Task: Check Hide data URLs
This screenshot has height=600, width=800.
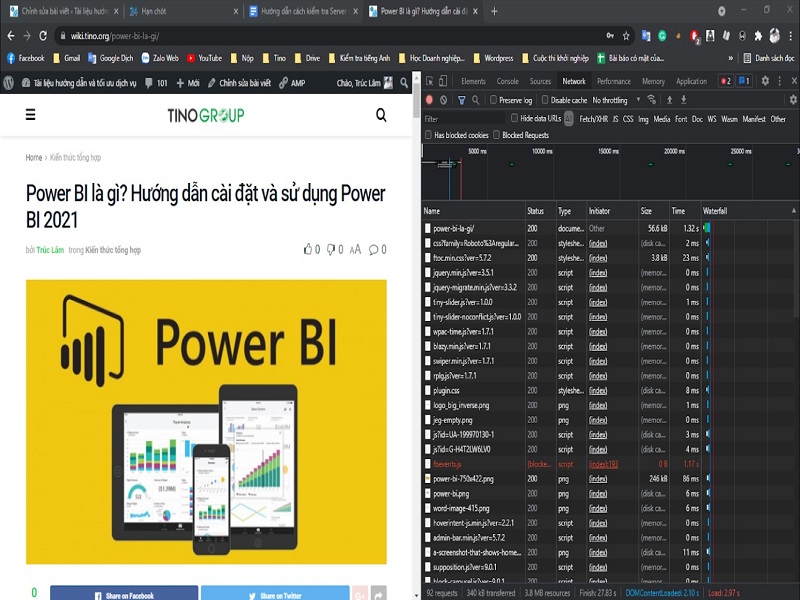Action: point(514,118)
